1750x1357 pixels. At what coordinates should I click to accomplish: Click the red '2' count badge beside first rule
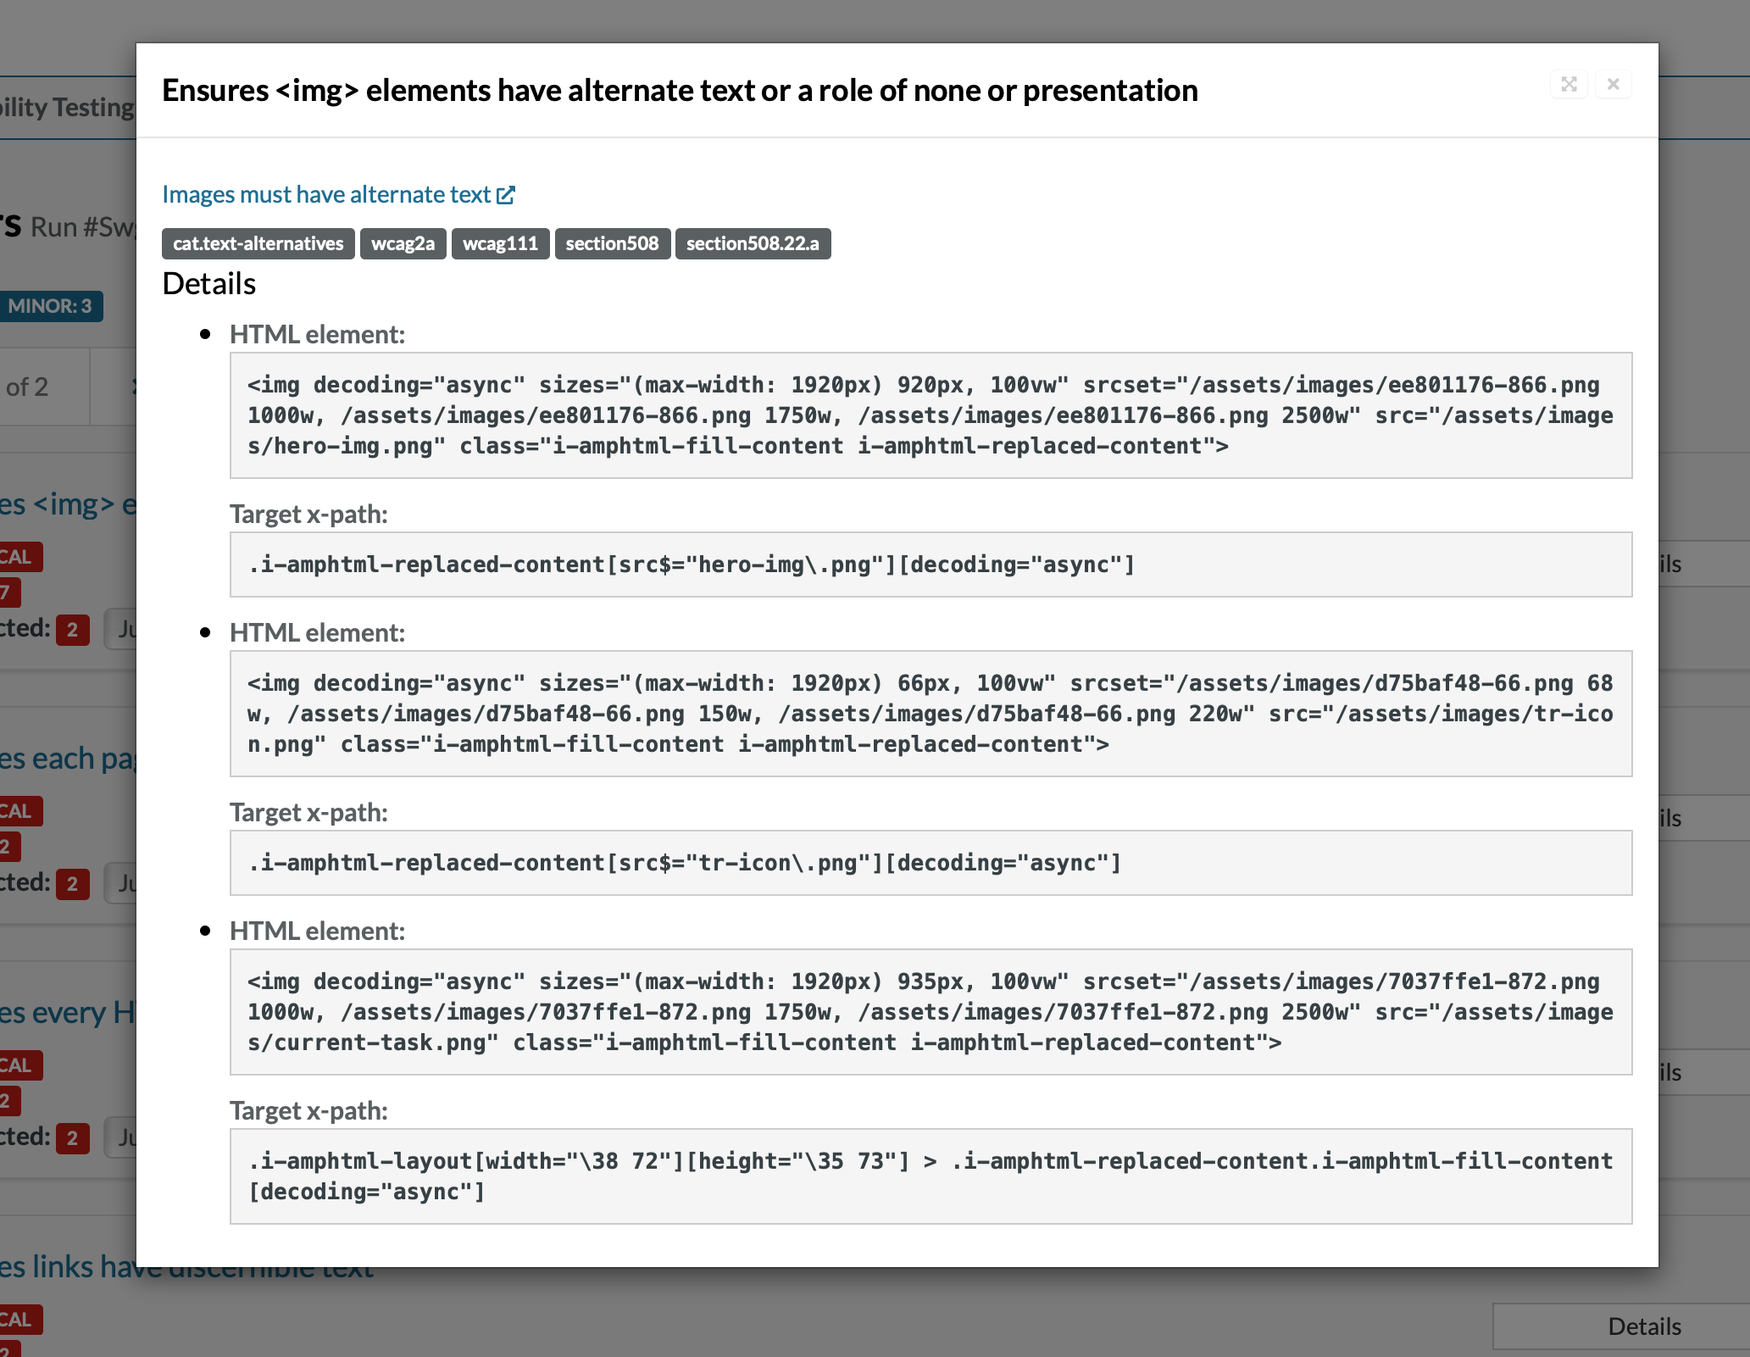[x=72, y=630]
